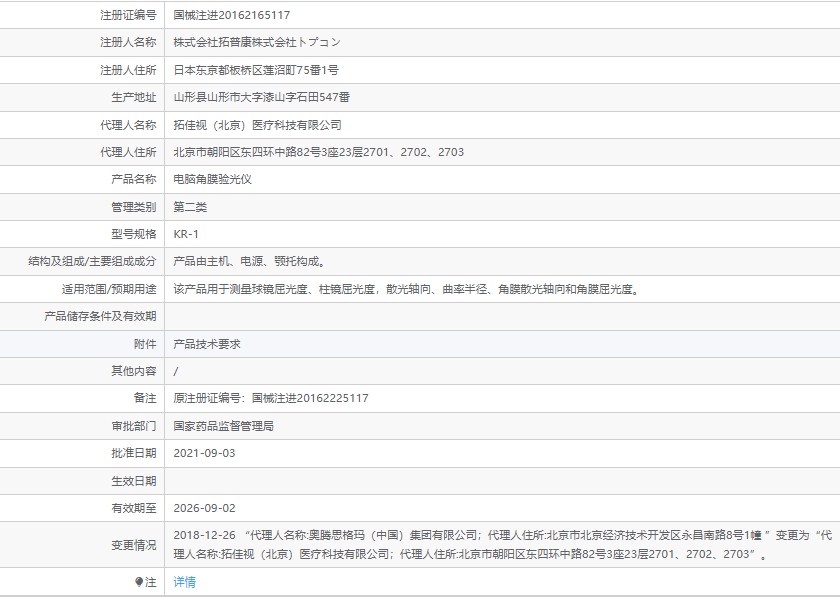Click the 代理人住所 label
The height and width of the screenshot is (599, 840).
[128, 152]
